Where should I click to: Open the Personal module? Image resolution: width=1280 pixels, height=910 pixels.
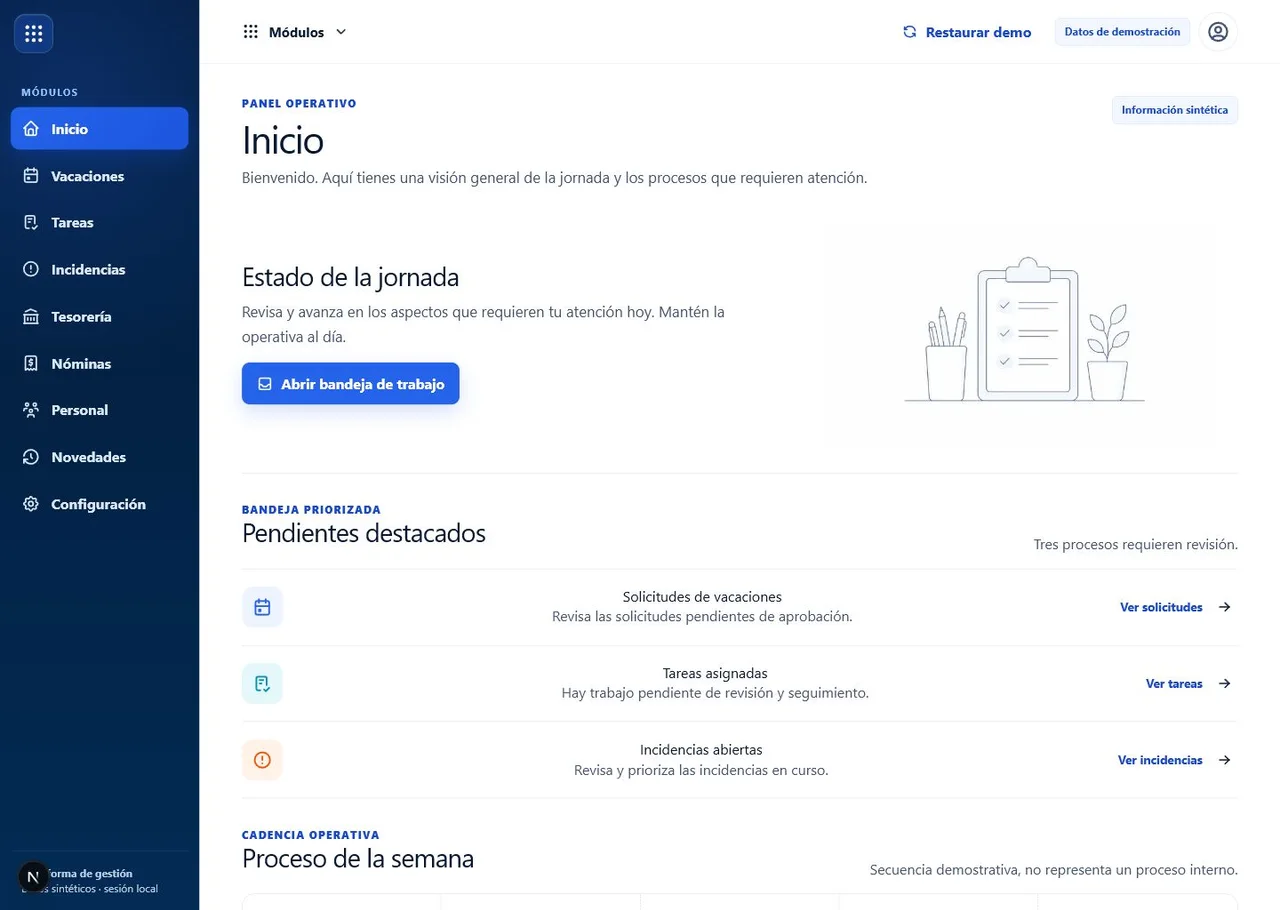coord(99,410)
